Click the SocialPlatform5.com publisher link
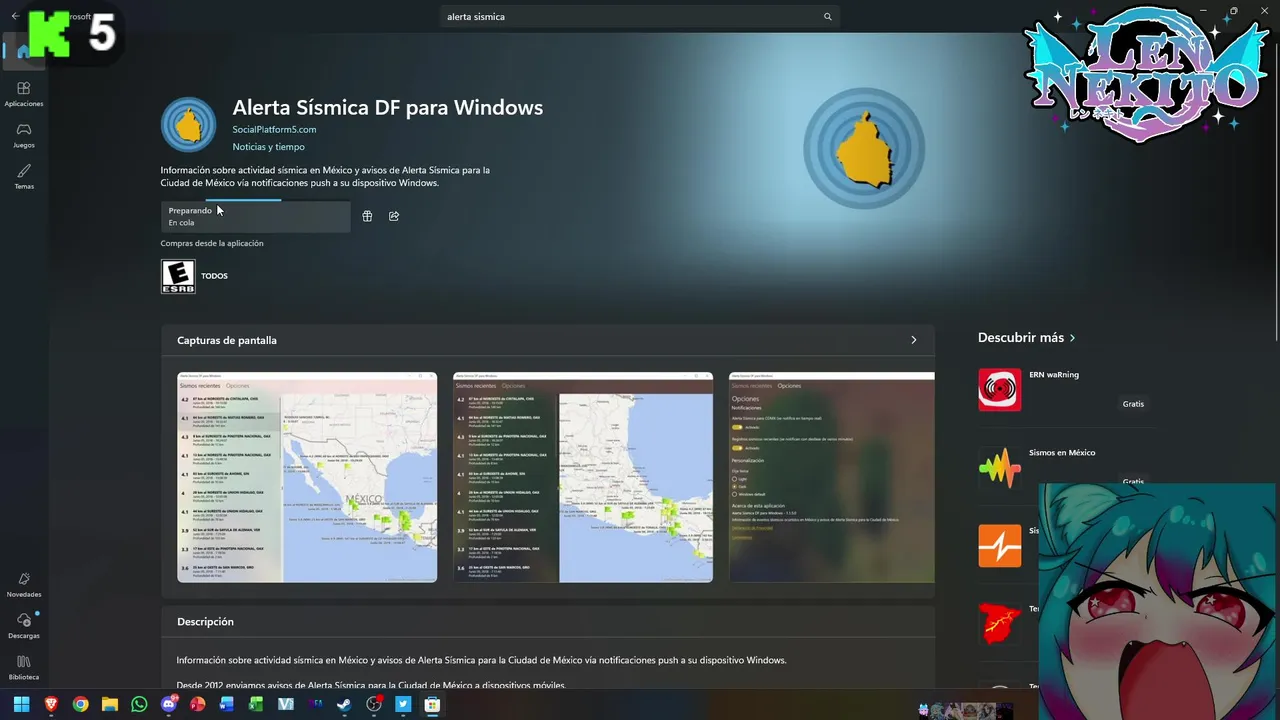1280x720 pixels. [274, 129]
